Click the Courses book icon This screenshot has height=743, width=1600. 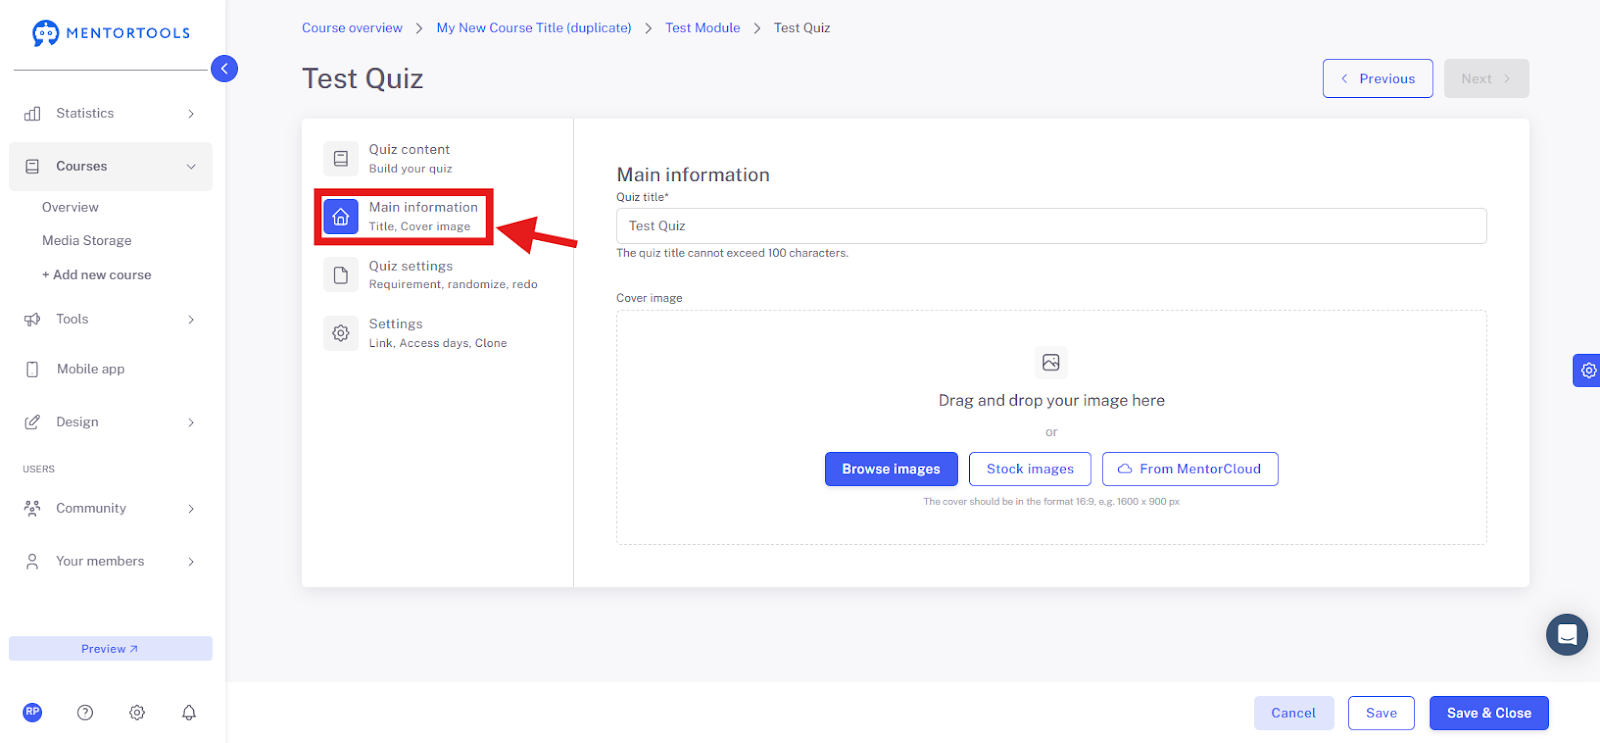[32, 167]
